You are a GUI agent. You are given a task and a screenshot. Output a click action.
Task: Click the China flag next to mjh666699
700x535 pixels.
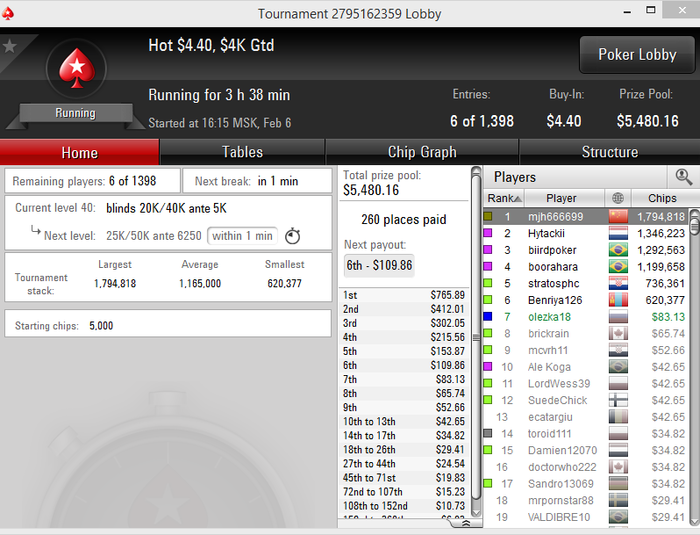[x=618, y=217]
